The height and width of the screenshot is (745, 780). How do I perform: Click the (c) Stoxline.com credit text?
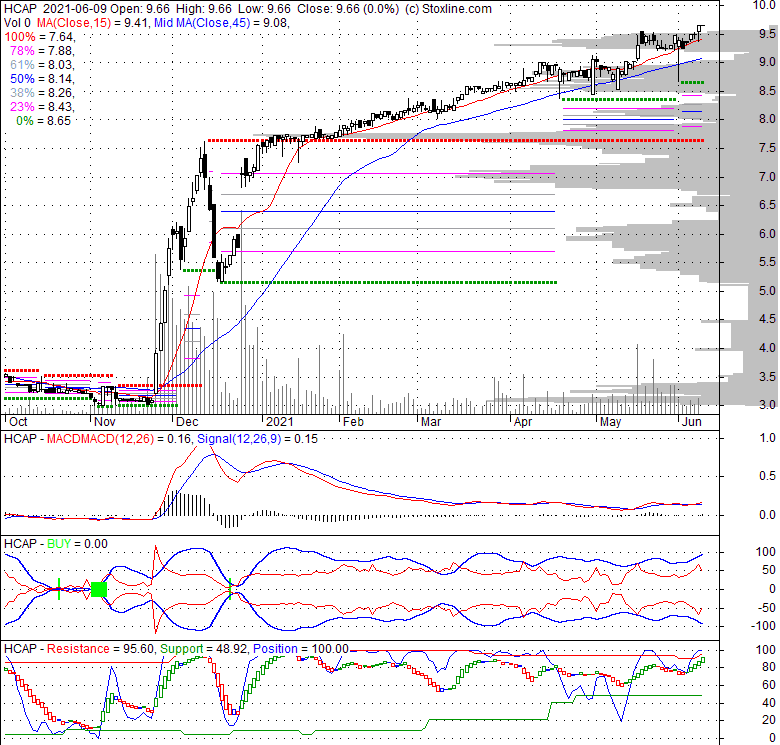(x=448, y=9)
